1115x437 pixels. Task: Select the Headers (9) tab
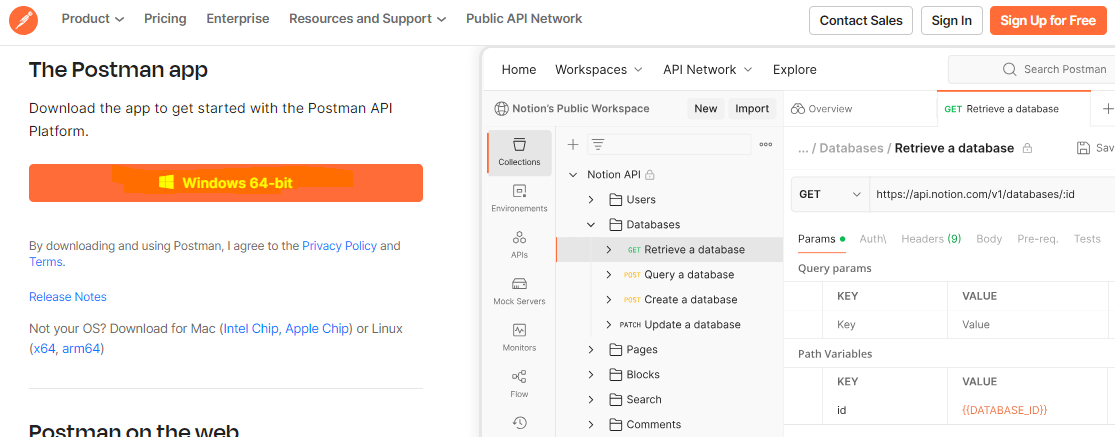932,239
